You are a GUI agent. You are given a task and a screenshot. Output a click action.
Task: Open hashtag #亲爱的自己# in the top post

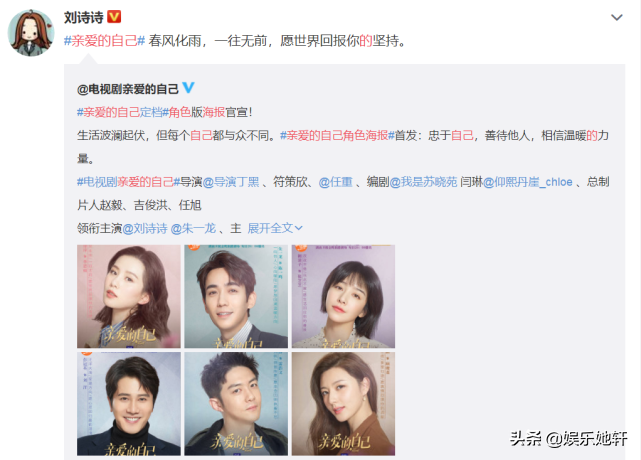click(104, 41)
